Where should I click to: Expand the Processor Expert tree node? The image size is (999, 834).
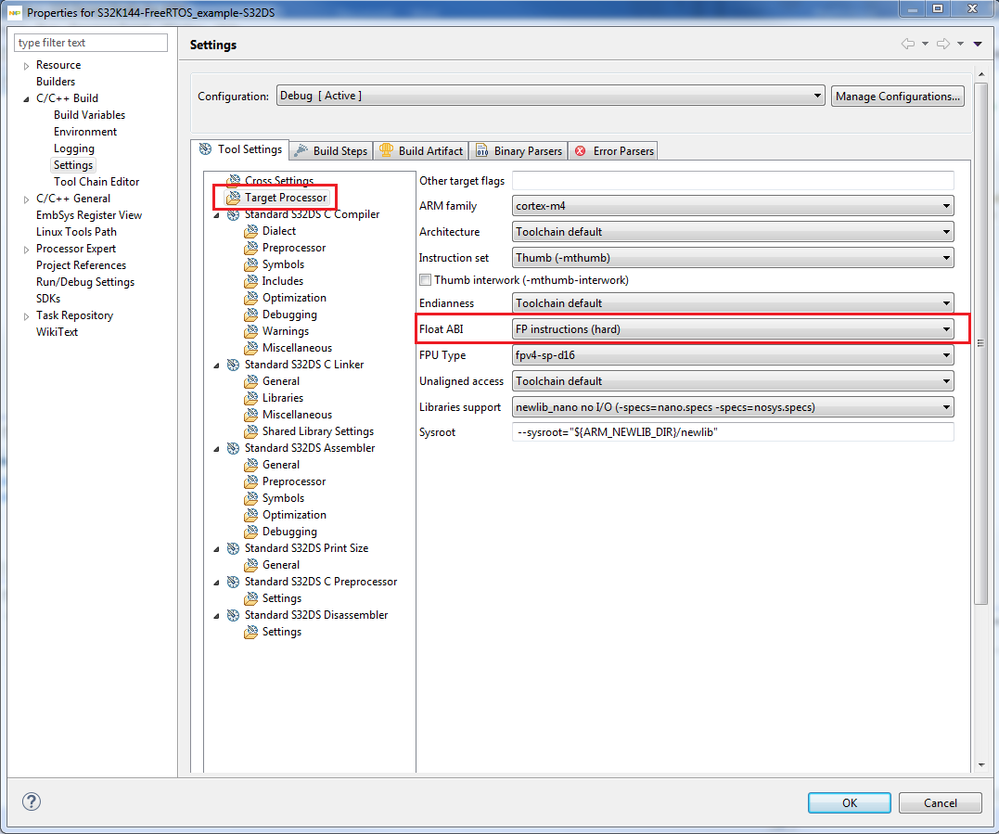tap(26, 249)
